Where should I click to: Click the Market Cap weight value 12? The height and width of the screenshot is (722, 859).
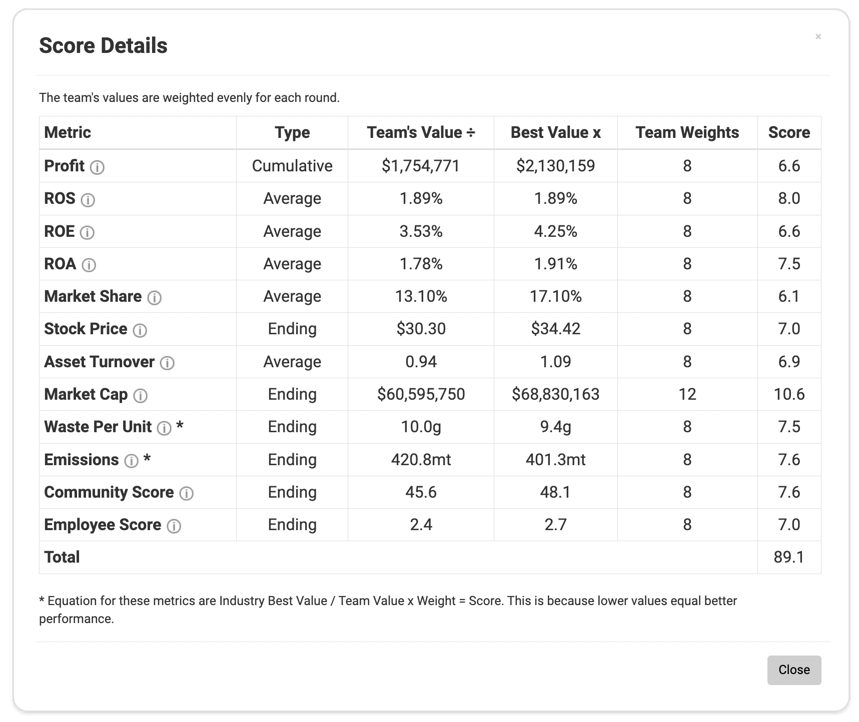(x=687, y=394)
